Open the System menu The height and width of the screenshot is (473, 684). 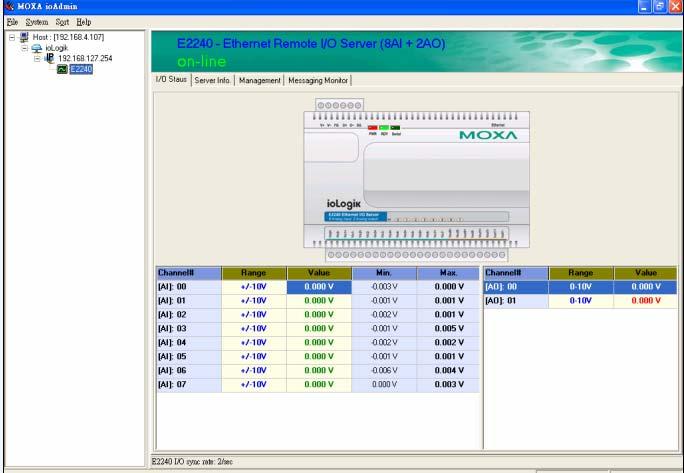[x=37, y=22]
